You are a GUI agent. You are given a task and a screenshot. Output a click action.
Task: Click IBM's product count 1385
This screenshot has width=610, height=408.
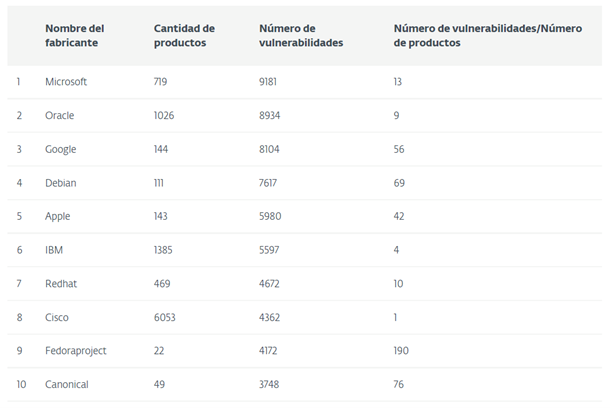163,250
